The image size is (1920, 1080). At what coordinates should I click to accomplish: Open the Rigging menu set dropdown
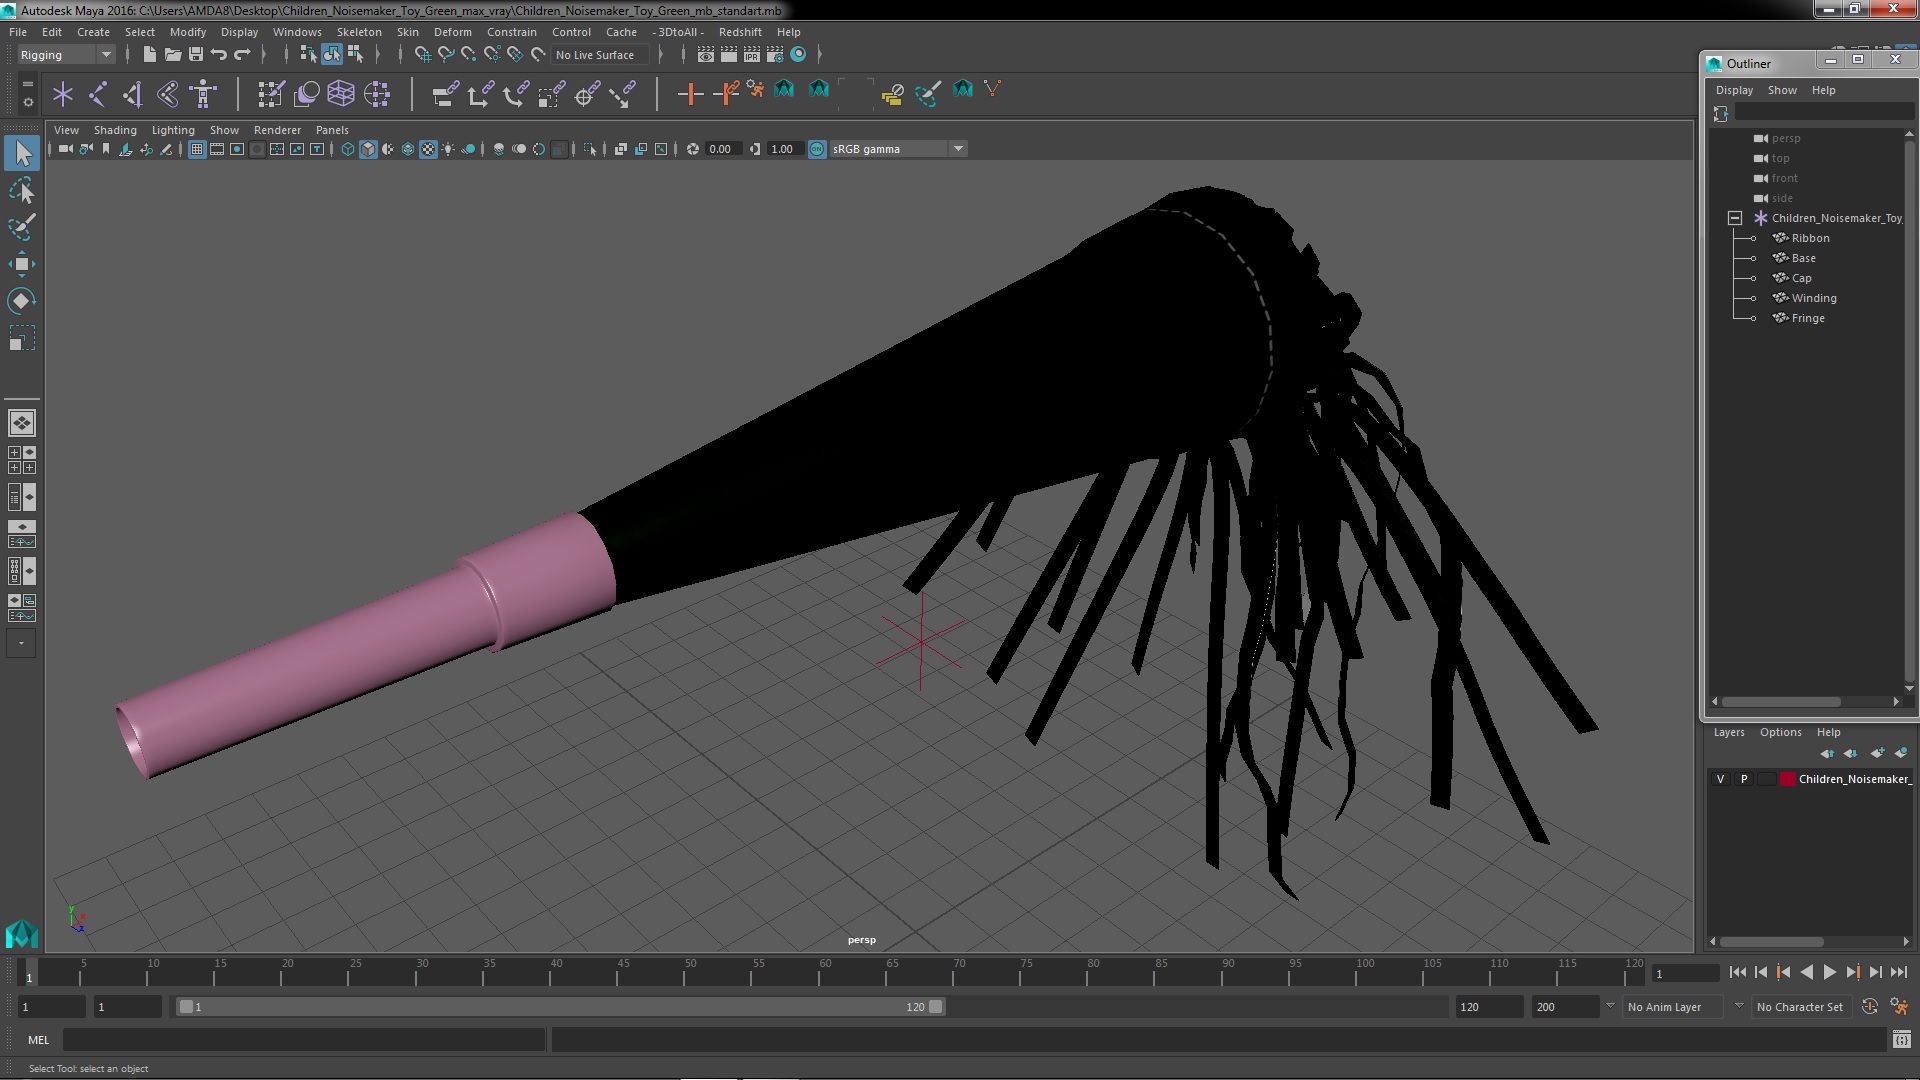(65, 55)
